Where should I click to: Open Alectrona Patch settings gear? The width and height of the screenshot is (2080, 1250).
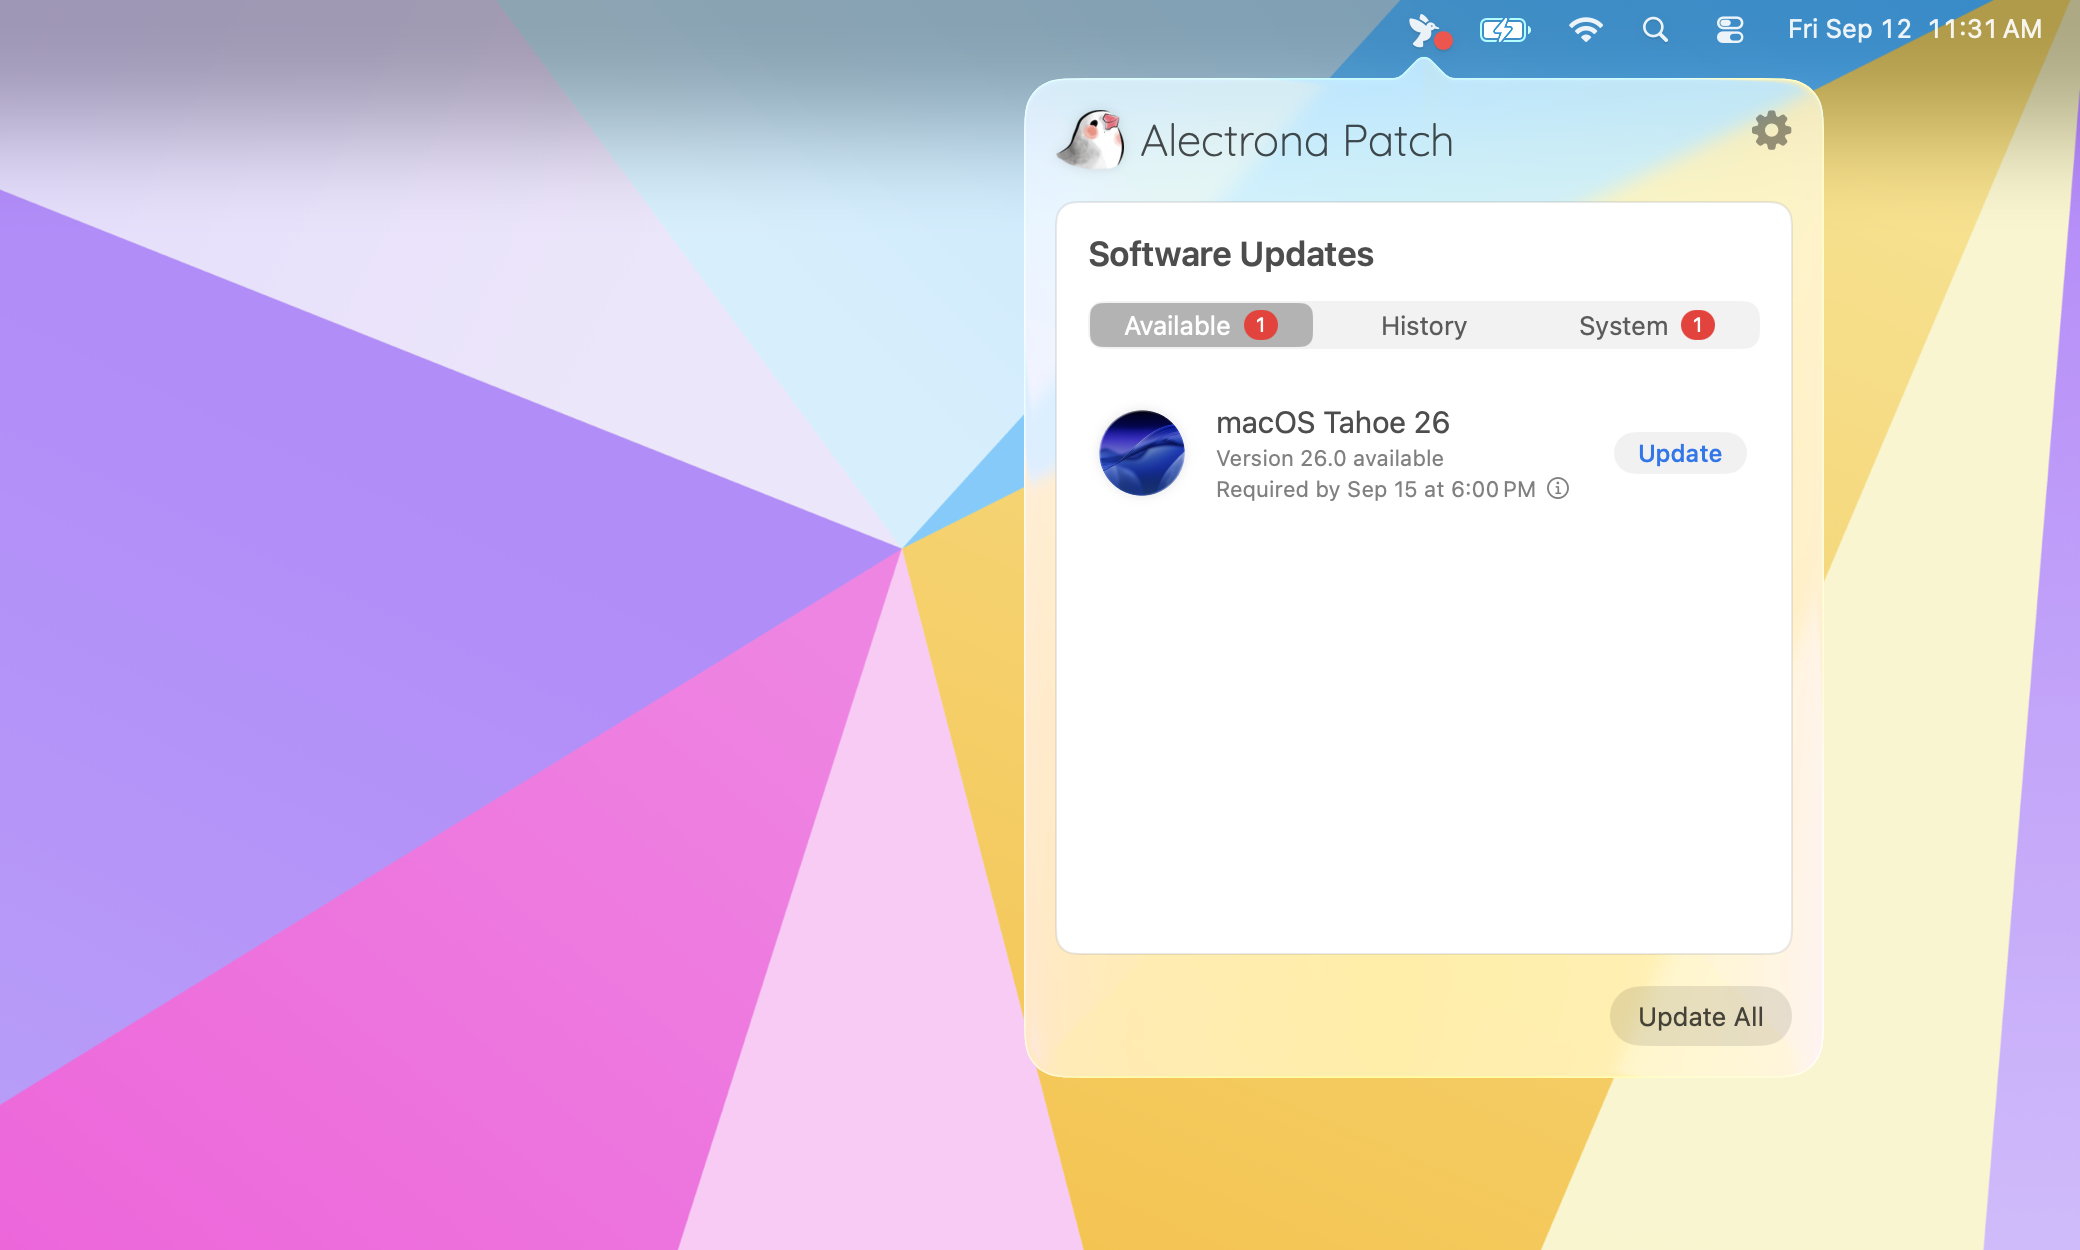(1771, 130)
